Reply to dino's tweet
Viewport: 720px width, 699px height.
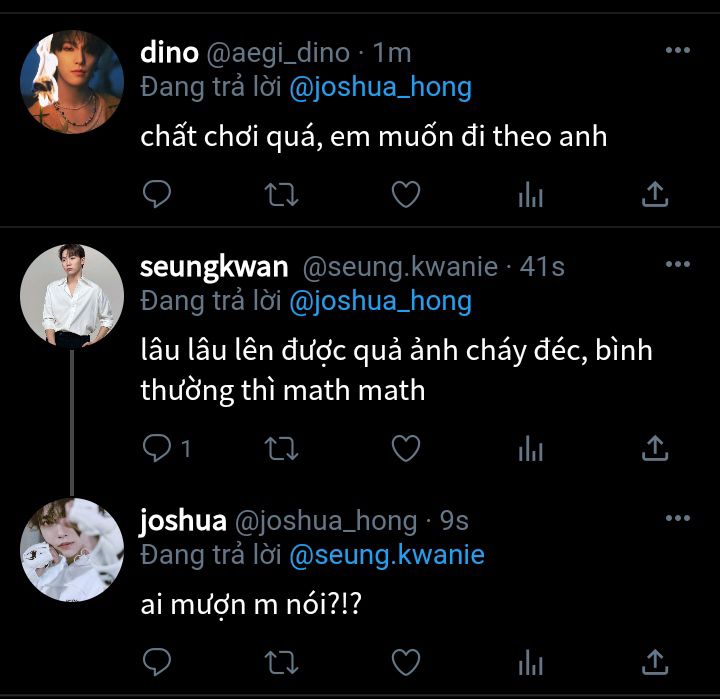coord(157,194)
